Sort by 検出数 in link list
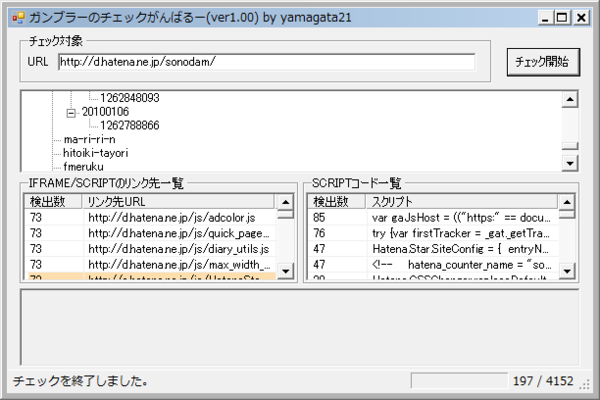The width and height of the screenshot is (600, 400). coord(53,201)
